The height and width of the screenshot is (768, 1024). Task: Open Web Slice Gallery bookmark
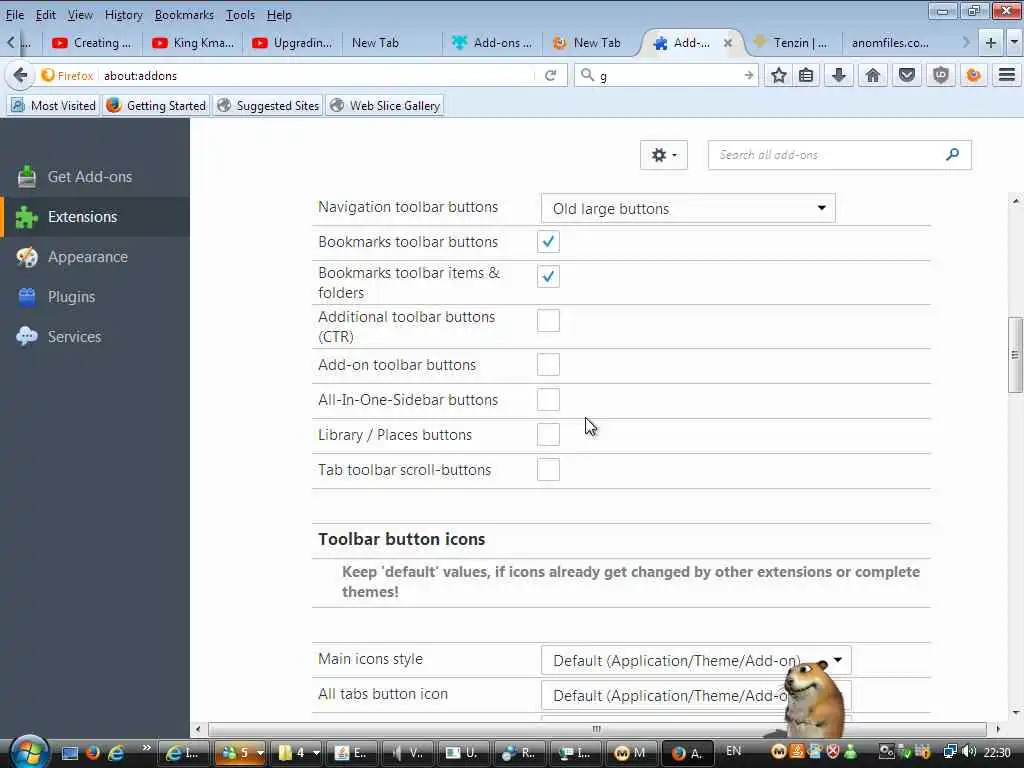click(x=385, y=105)
